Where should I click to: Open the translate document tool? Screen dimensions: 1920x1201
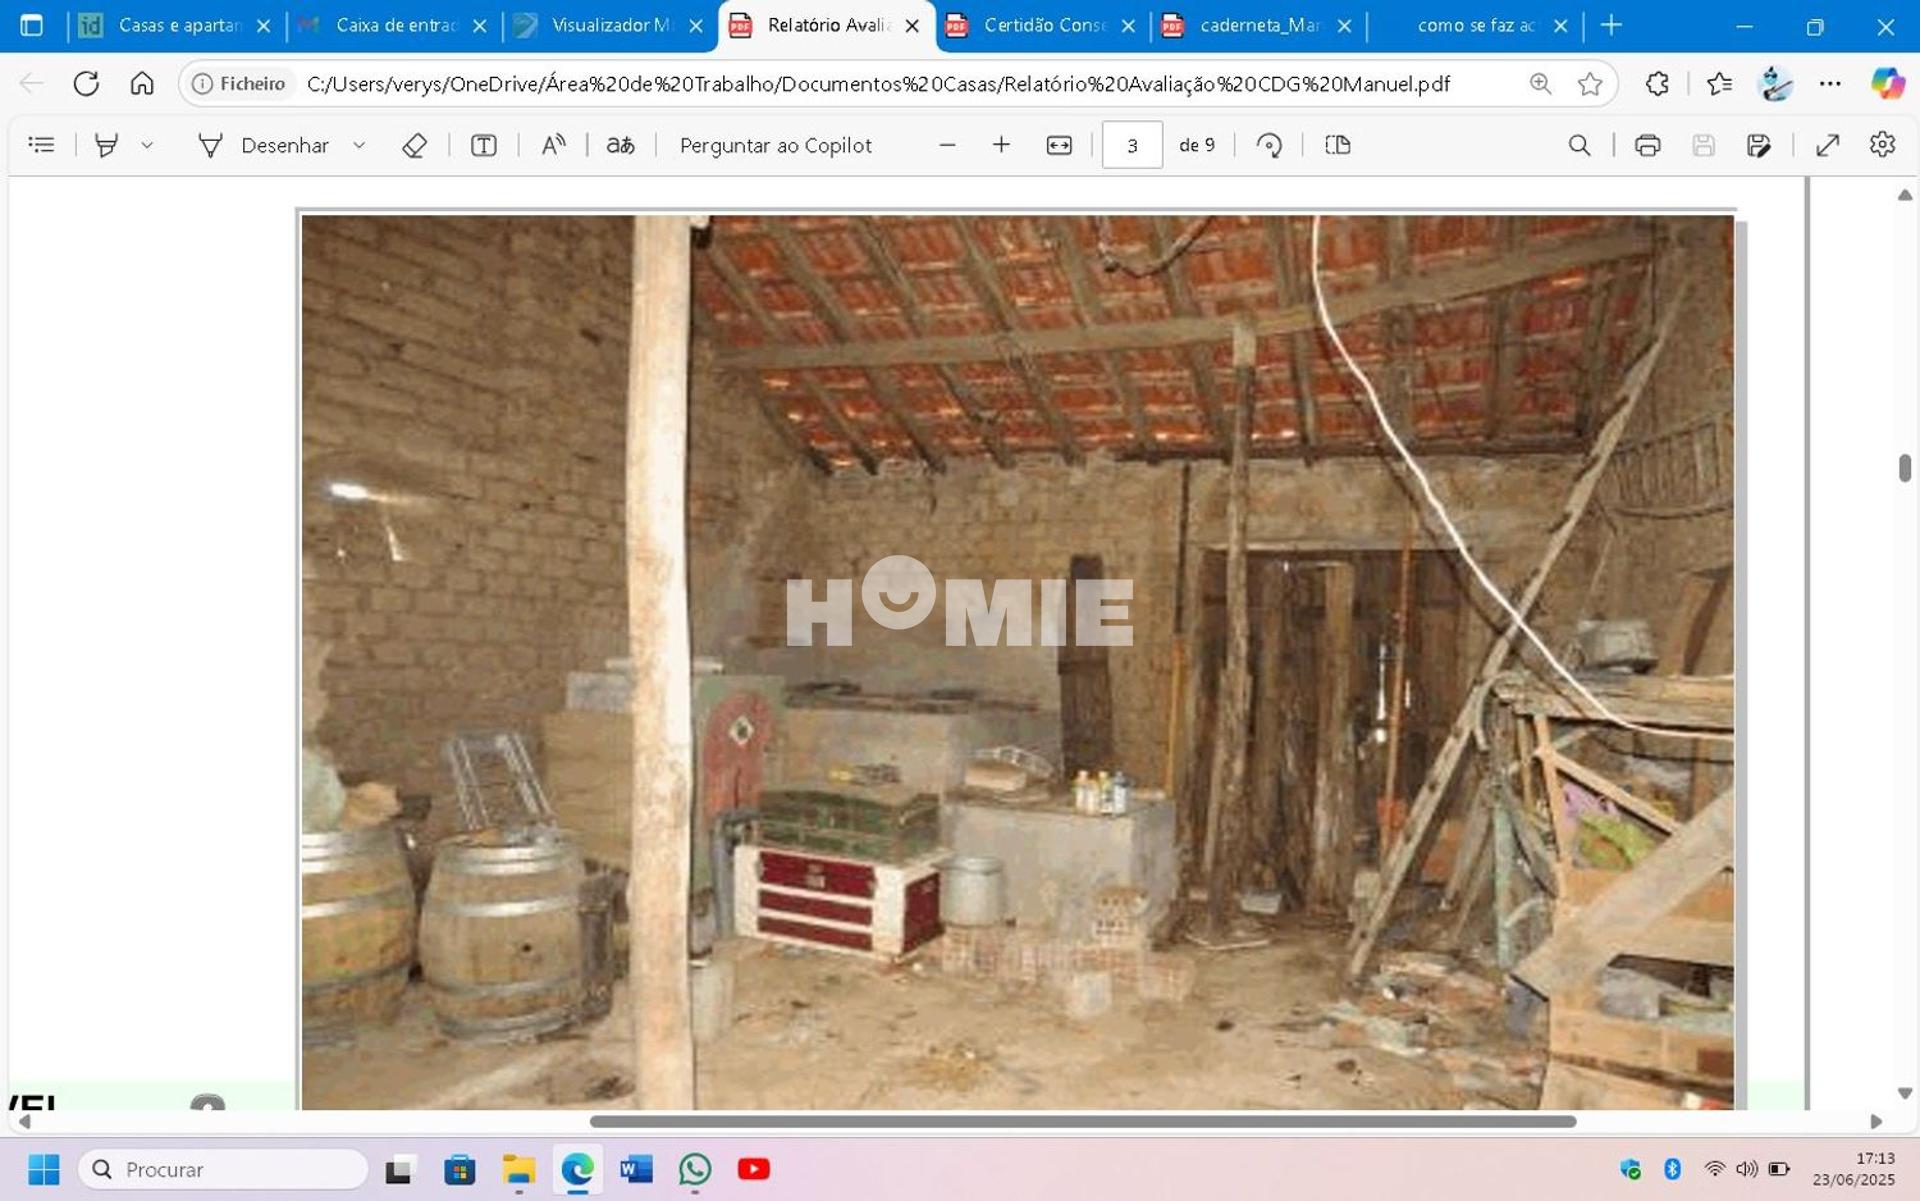pyautogui.click(x=620, y=145)
